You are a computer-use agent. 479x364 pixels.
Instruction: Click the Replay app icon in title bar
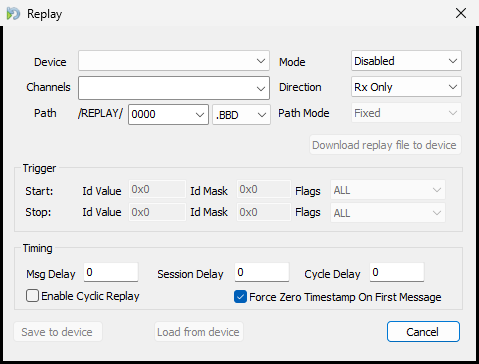pos(13,14)
